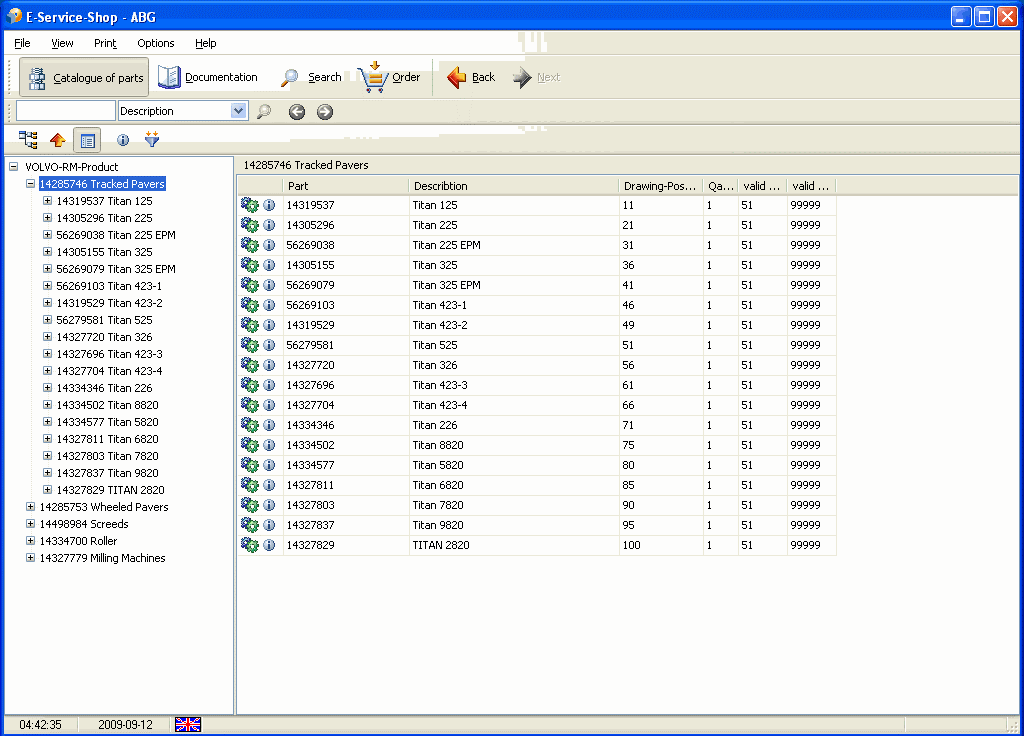Toggle the tree structure view icon
This screenshot has height=736, width=1024.
(x=28, y=140)
